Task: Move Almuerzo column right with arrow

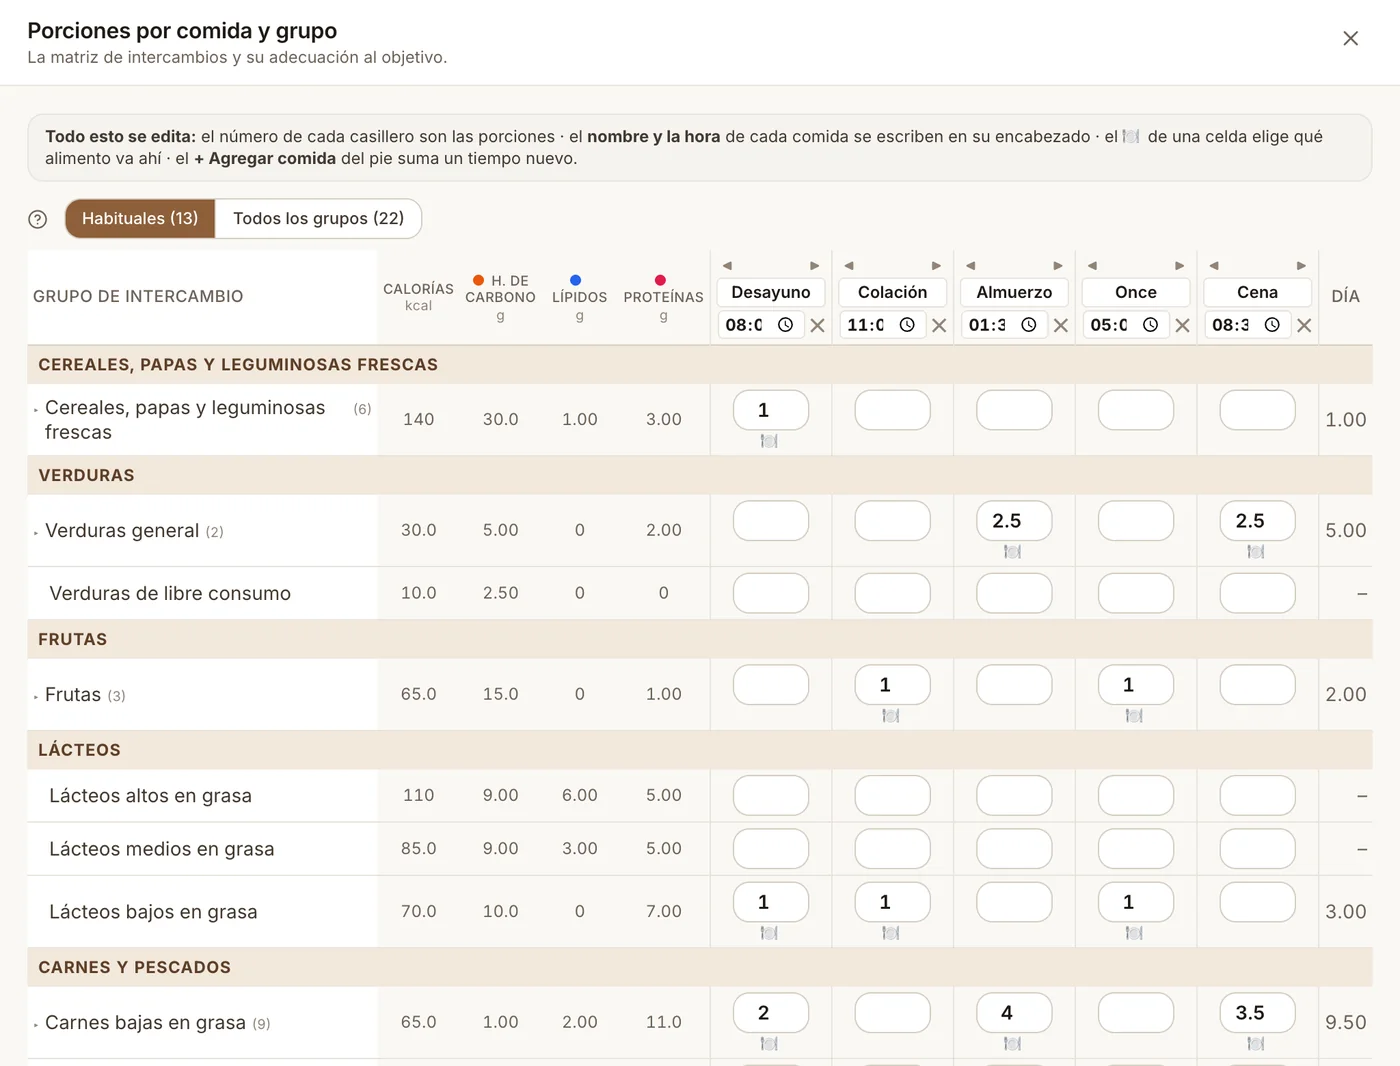Action: pos(1058,266)
